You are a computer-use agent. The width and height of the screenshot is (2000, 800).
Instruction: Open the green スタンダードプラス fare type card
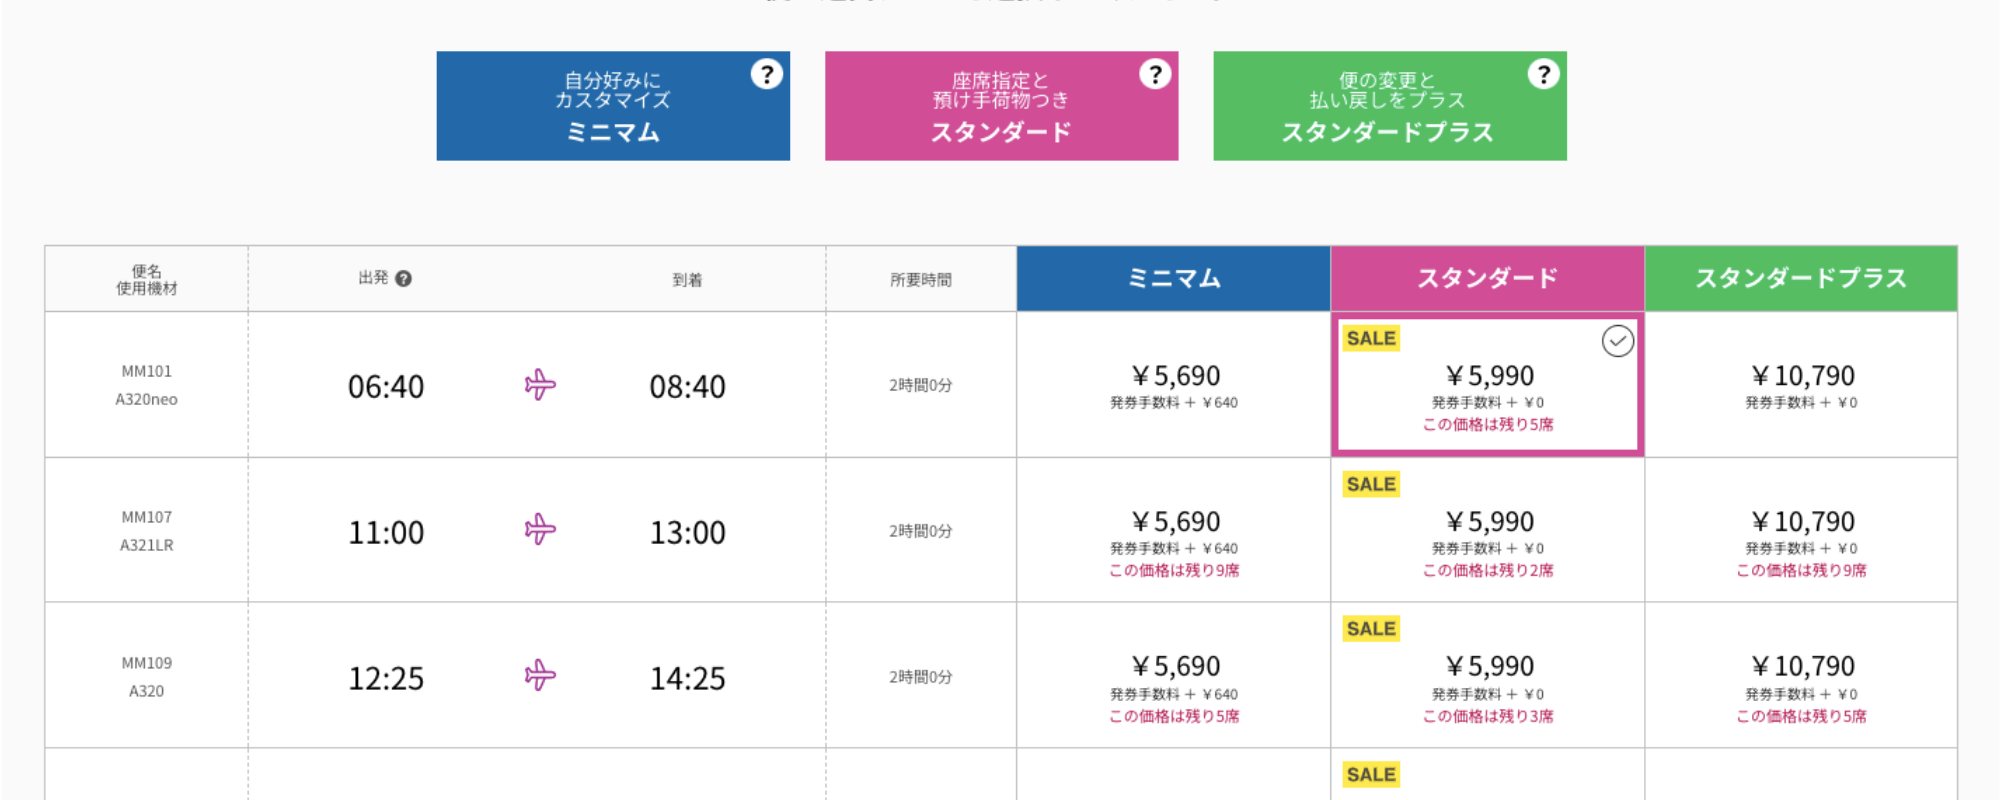tap(1389, 107)
